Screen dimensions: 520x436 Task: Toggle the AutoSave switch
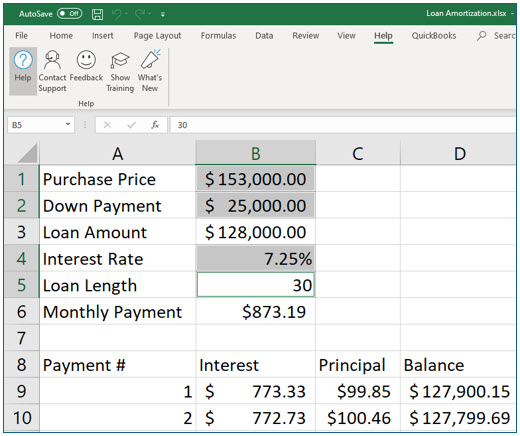pos(69,14)
